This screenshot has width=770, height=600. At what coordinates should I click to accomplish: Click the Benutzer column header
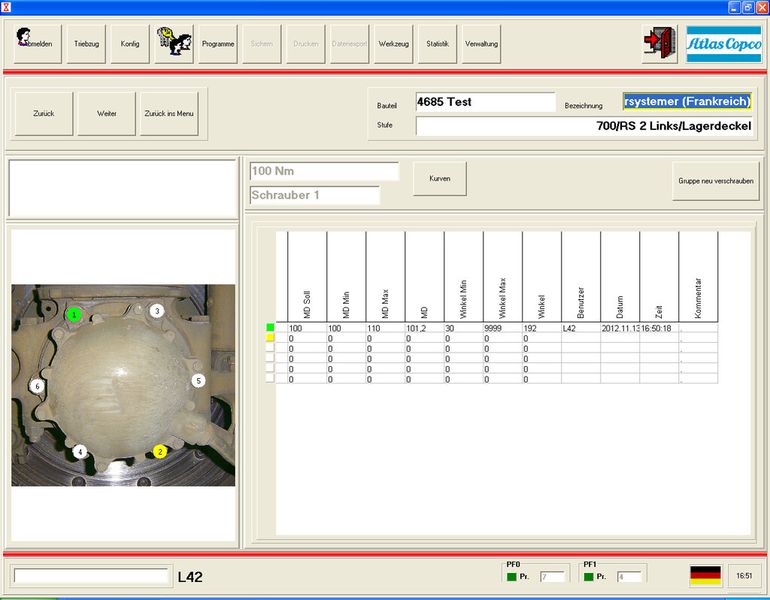coord(581,277)
